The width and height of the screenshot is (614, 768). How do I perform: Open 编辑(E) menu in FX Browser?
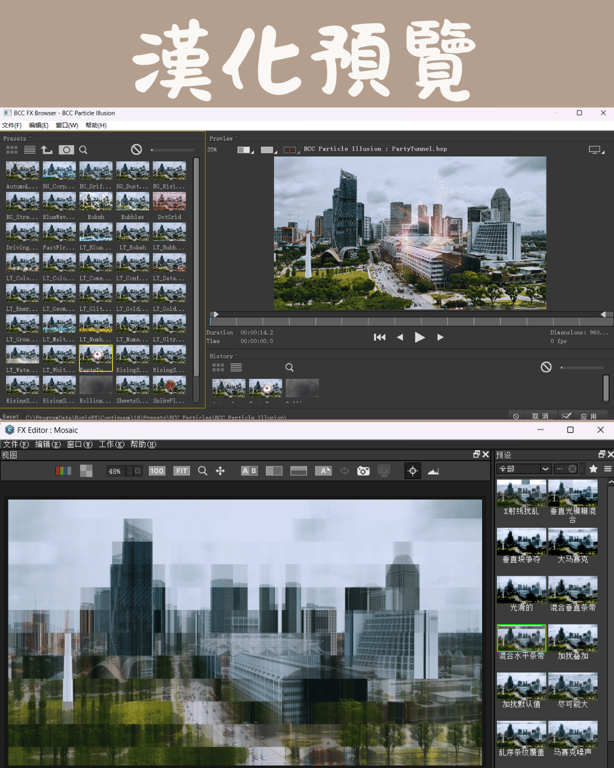(x=38, y=125)
